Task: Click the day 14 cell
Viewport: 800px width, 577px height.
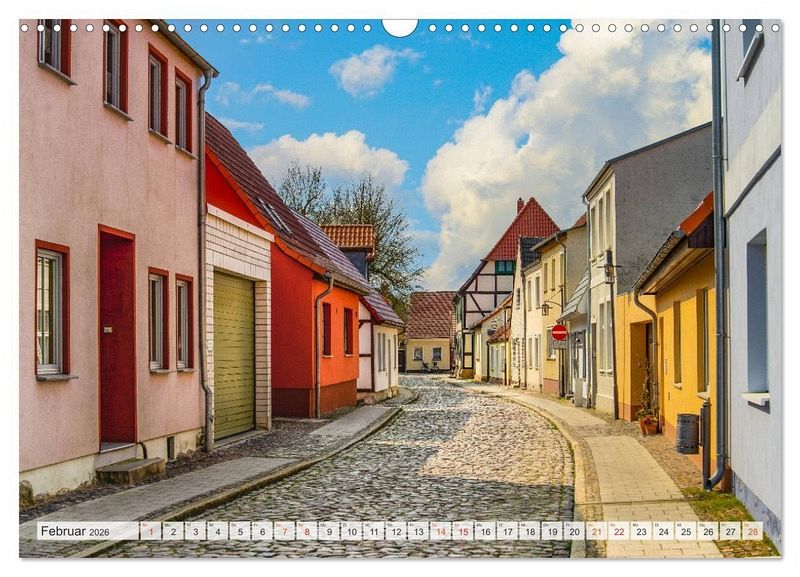Action: click(440, 531)
